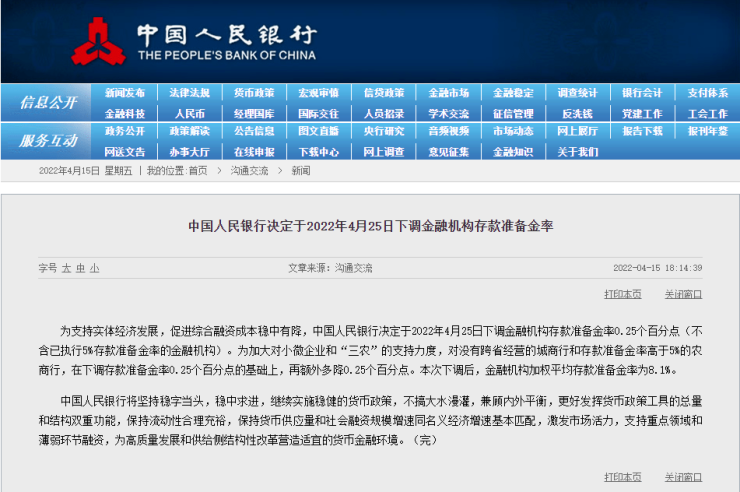Go to 征信管理 section
The width and height of the screenshot is (740, 492).
pos(513,114)
